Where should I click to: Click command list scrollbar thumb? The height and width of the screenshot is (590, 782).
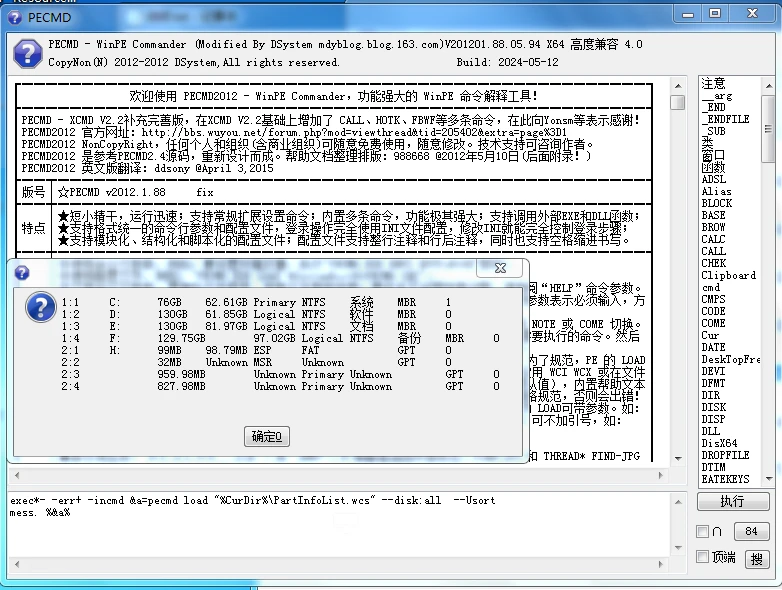point(769,129)
